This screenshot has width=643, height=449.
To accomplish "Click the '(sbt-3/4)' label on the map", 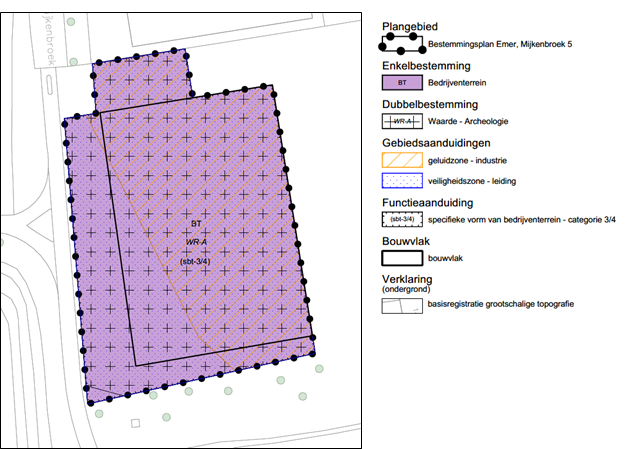I will (195, 261).
